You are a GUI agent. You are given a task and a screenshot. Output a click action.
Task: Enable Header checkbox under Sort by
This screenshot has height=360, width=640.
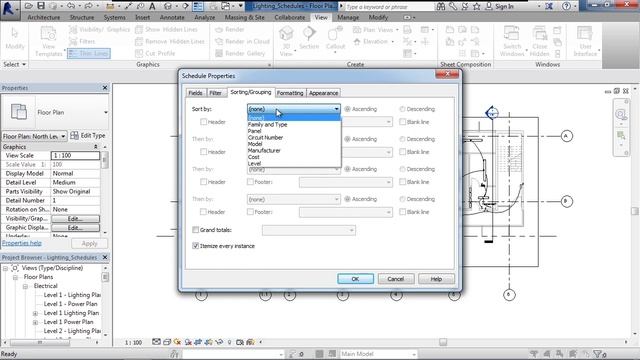coord(203,122)
